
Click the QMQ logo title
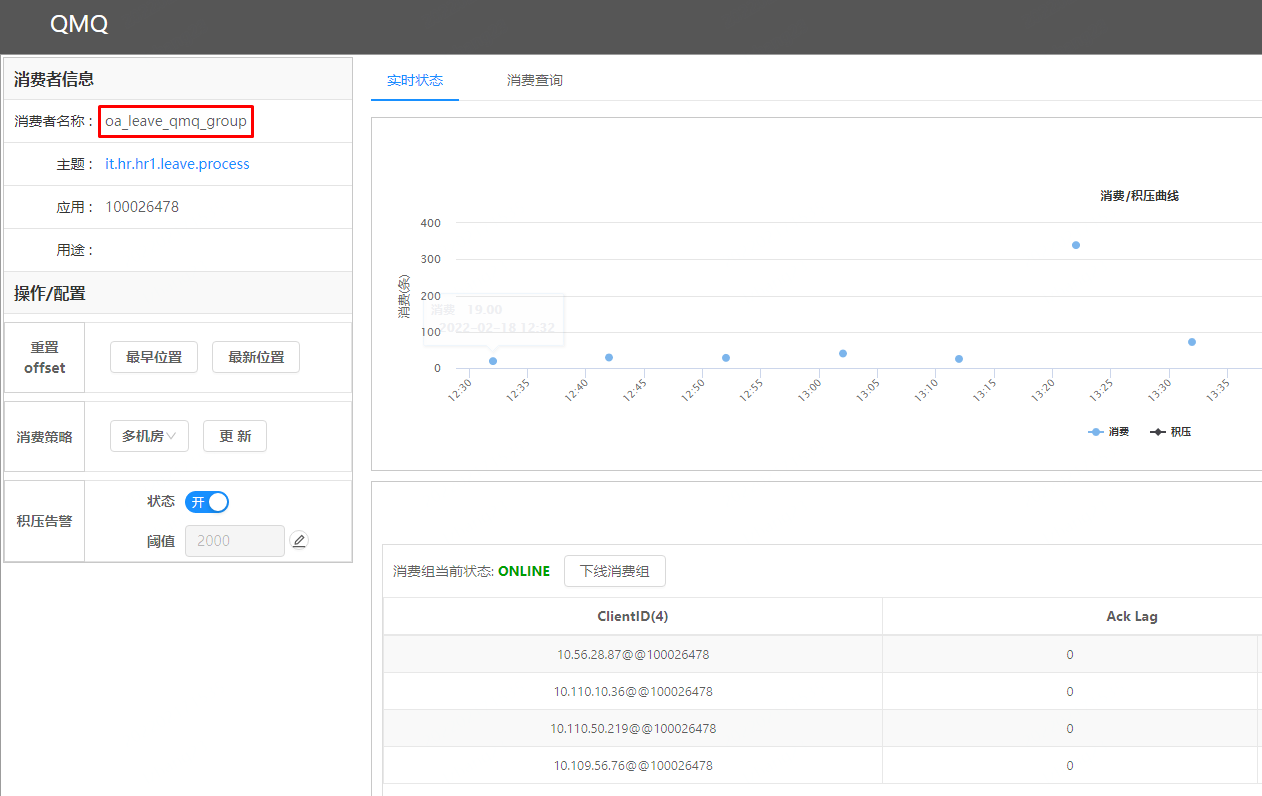pyautogui.click(x=79, y=25)
